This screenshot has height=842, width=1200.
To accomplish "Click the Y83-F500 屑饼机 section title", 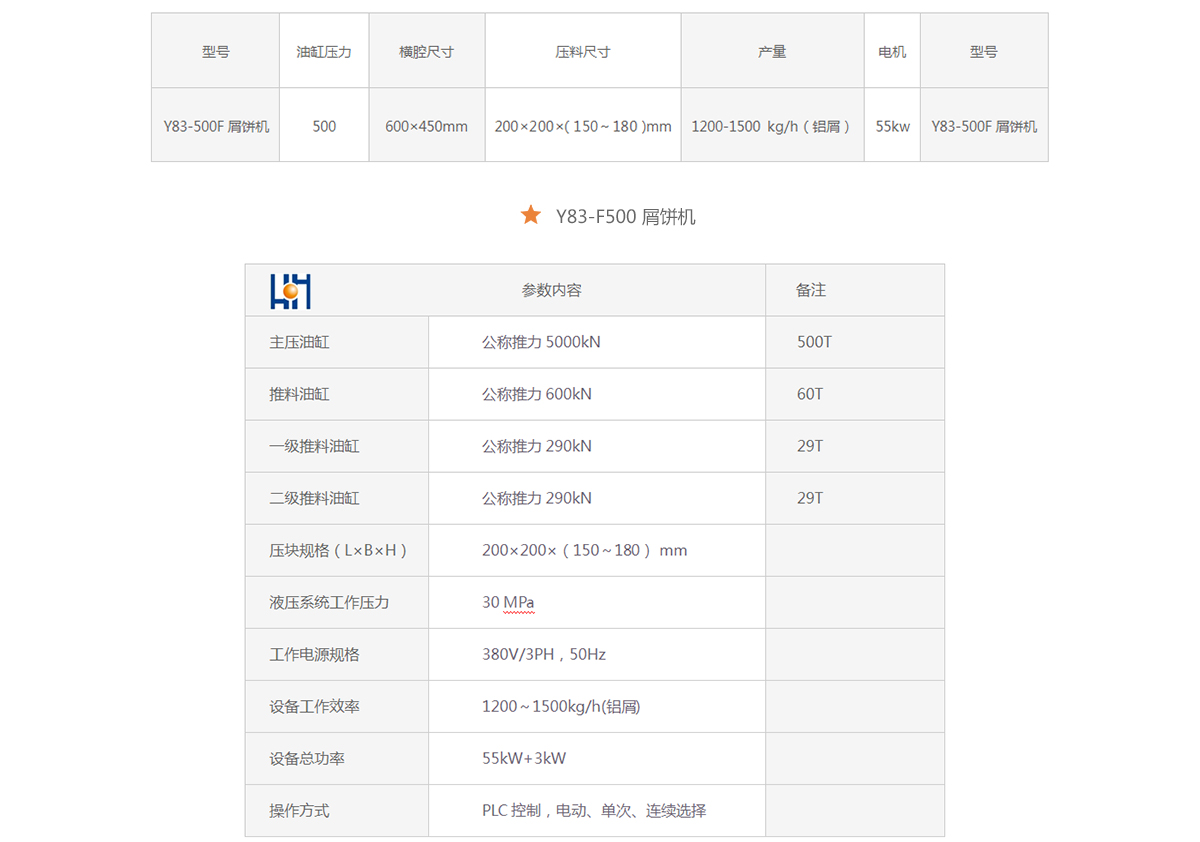I will click(625, 216).
